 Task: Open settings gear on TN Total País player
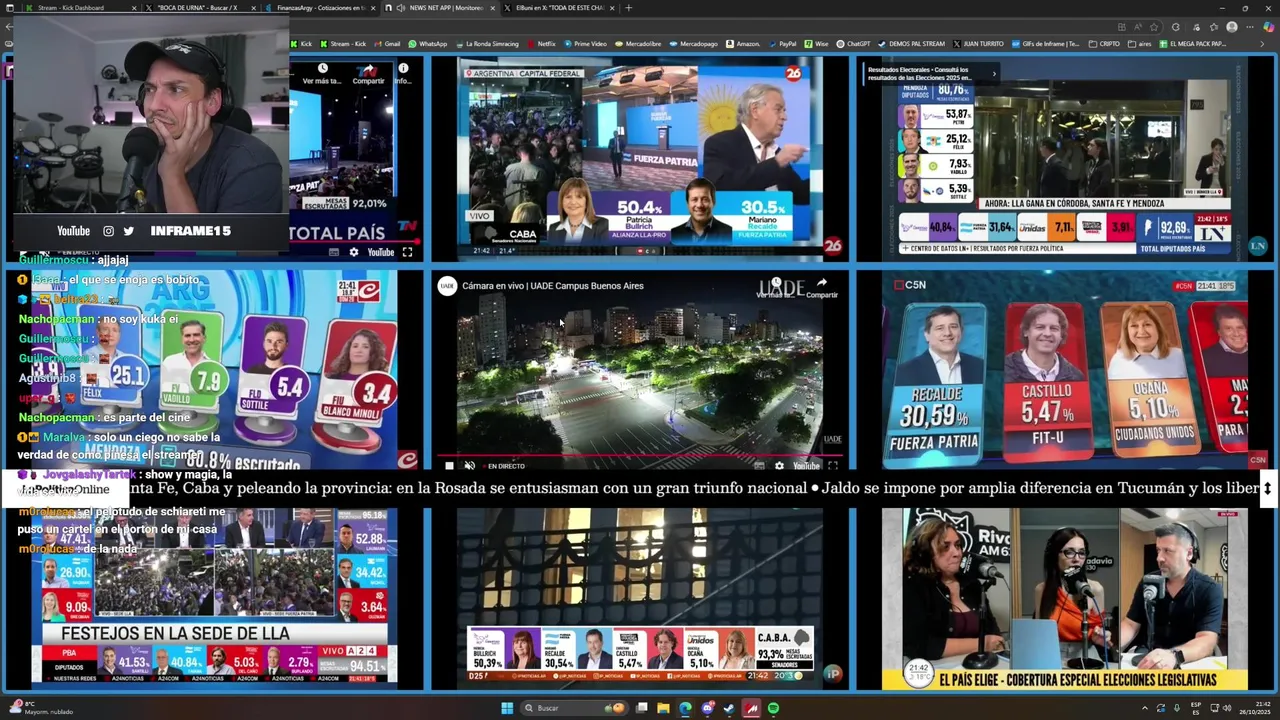tap(353, 252)
